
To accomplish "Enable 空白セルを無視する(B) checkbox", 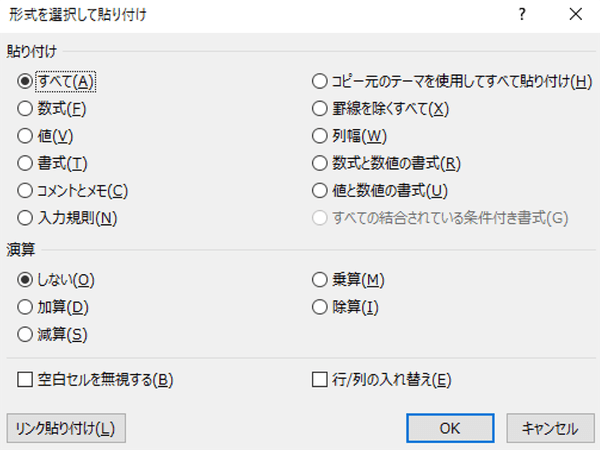I will [26, 379].
